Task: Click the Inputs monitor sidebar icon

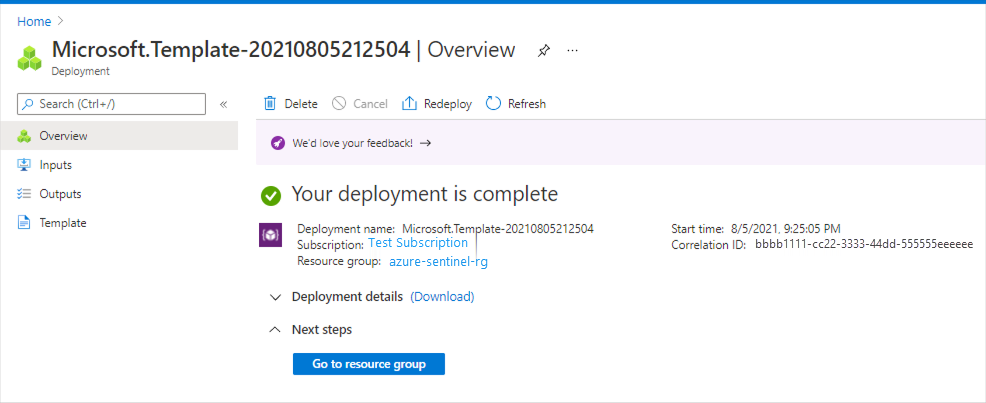Action: tap(24, 165)
